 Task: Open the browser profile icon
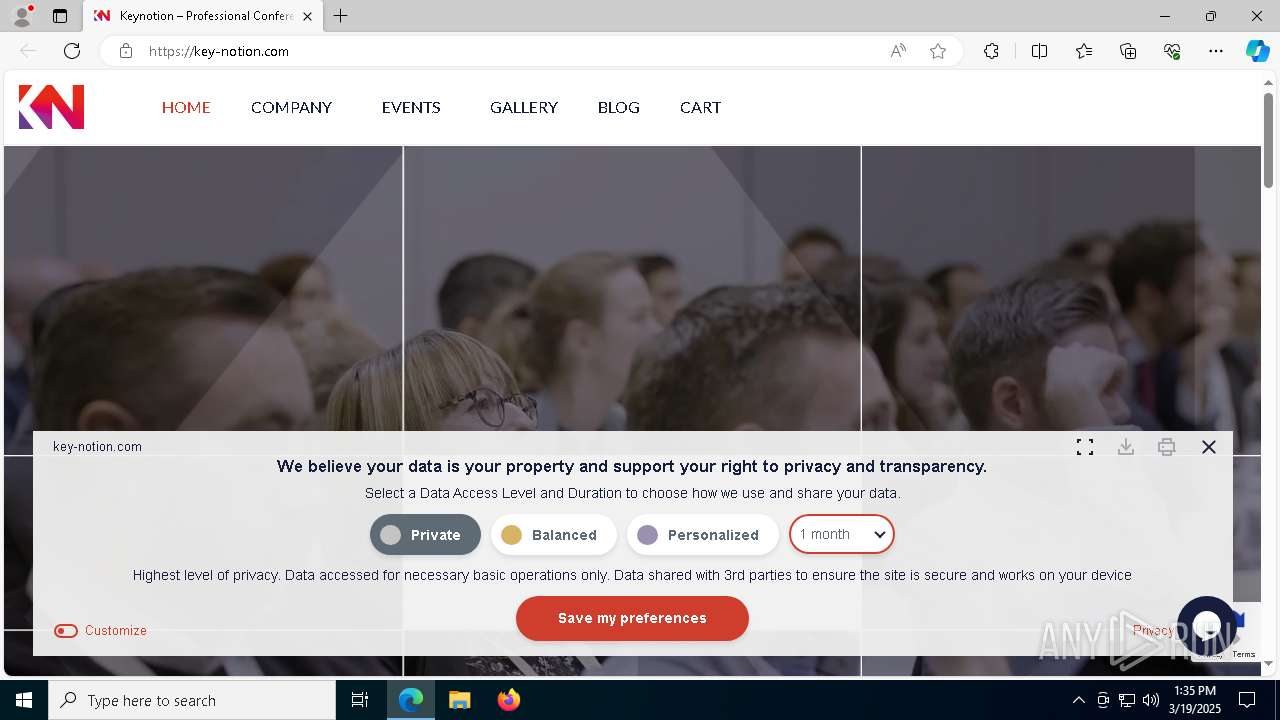coord(22,16)
